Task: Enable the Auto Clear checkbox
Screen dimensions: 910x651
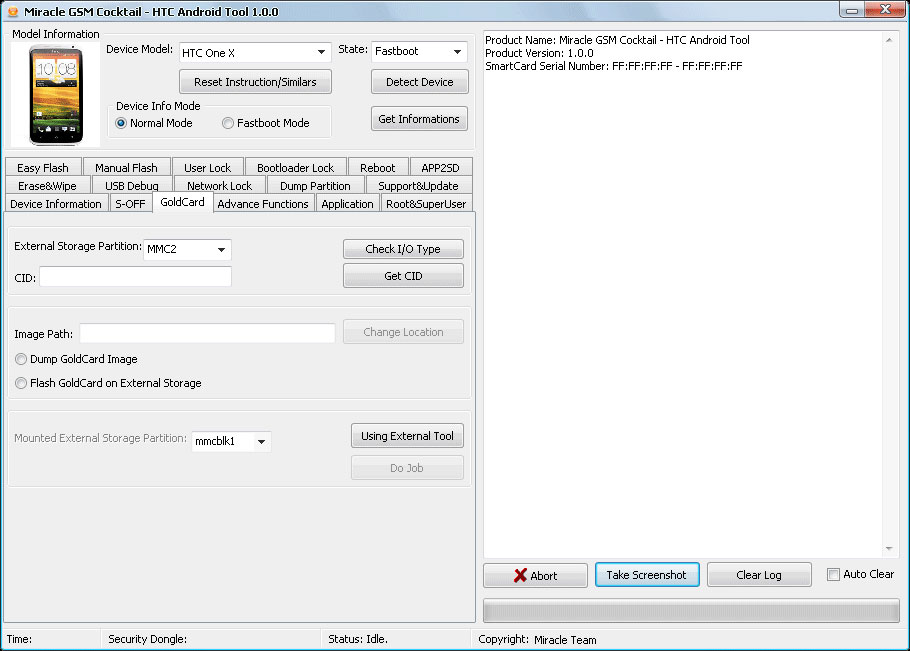Action: (x=833, y=574)
